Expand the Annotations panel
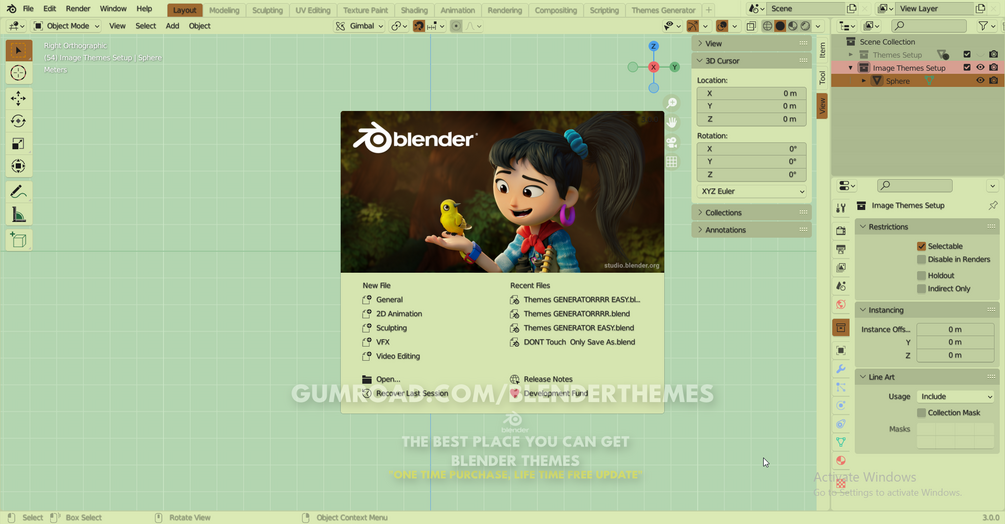This screenshot has width=1005, height=524. 751,230
